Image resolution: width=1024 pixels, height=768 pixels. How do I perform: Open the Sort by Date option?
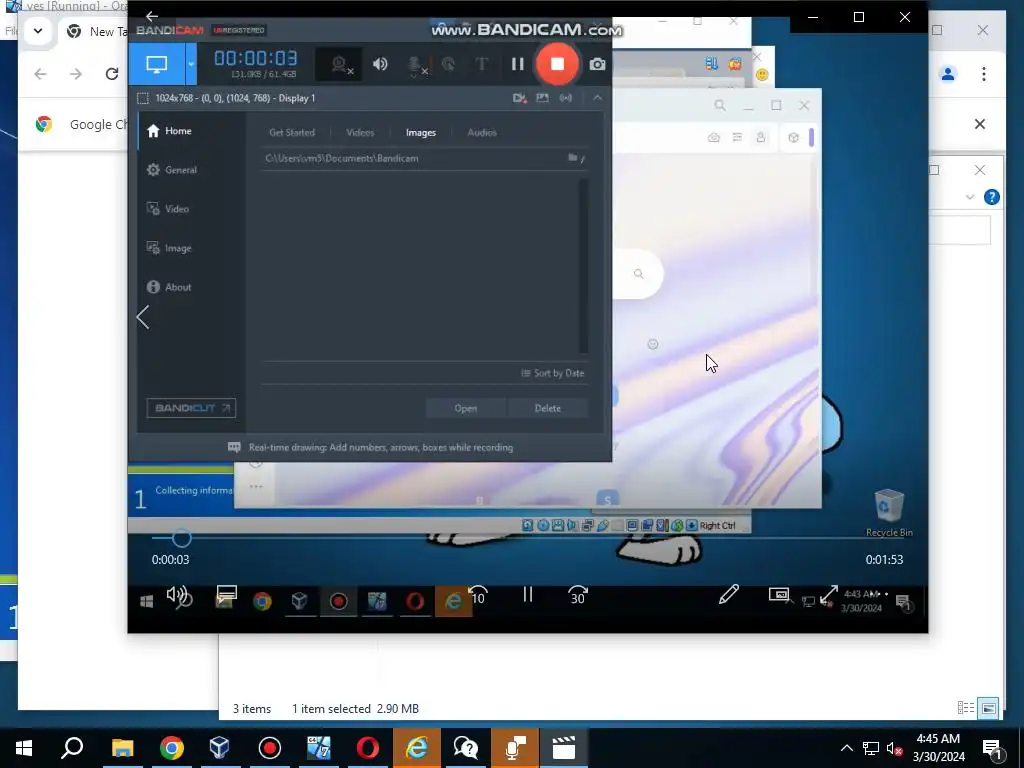click(553, 373)
